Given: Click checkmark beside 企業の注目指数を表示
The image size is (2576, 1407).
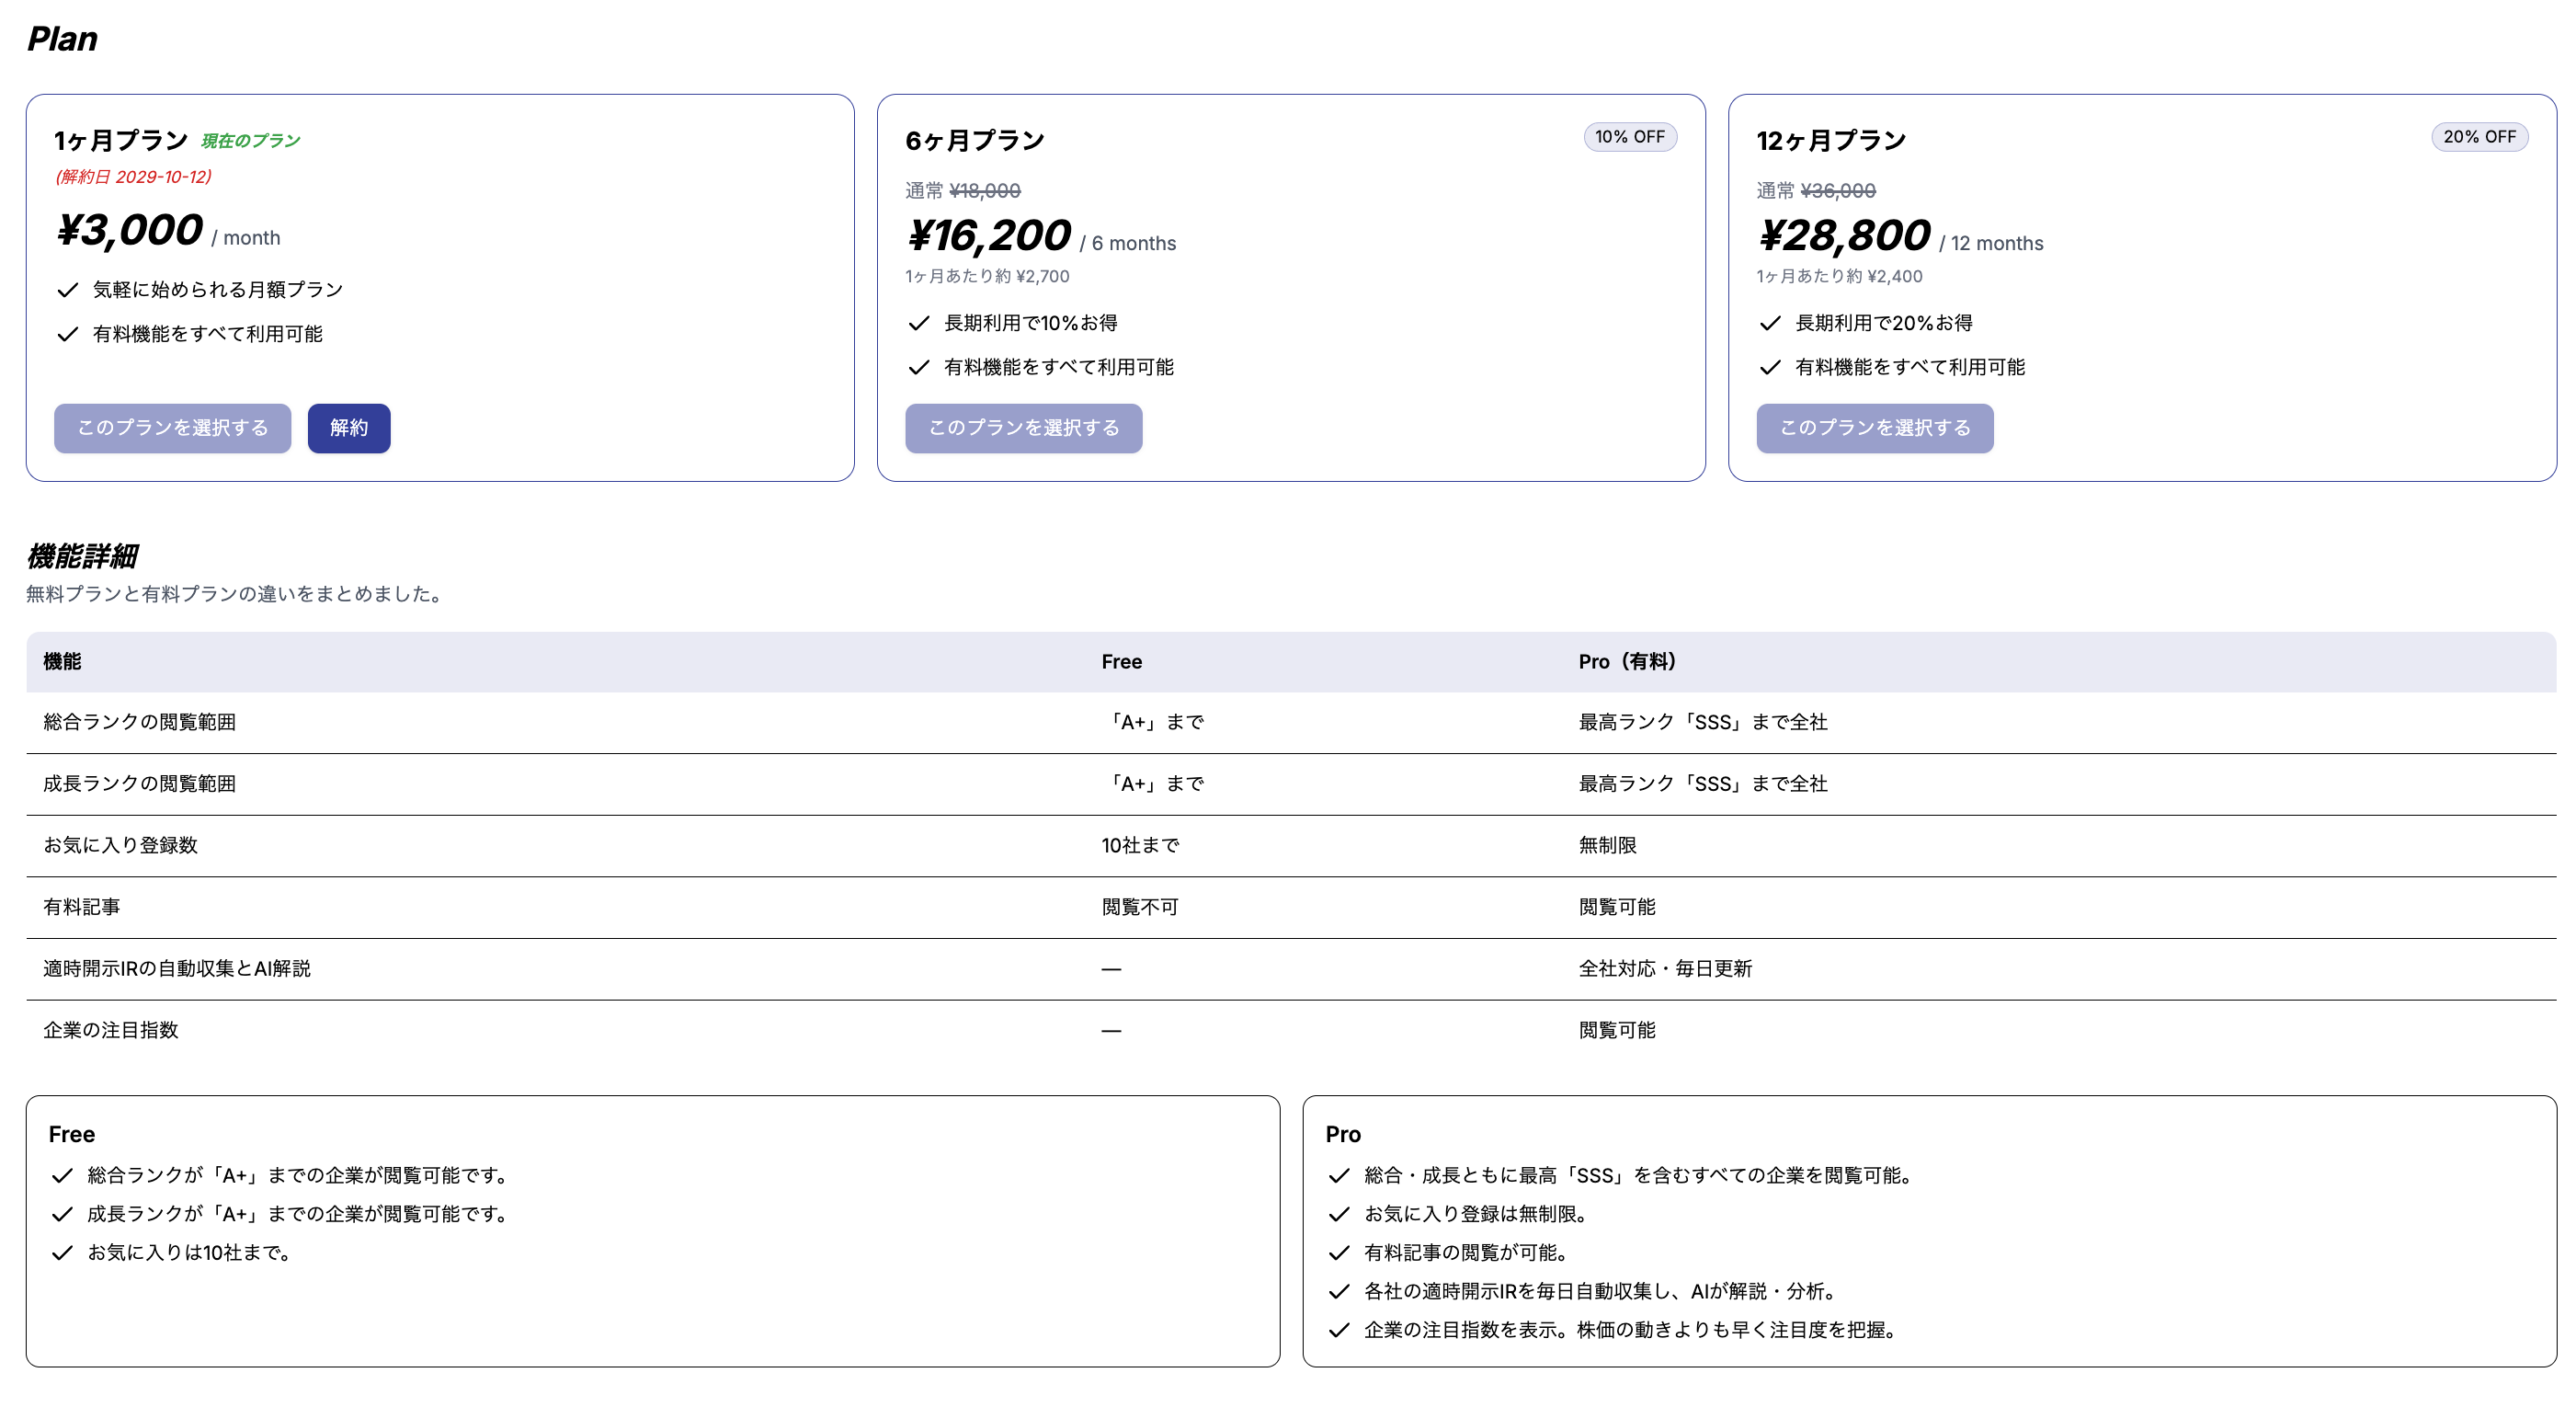Looking at the screenshot, I should coord(1339,1330).
